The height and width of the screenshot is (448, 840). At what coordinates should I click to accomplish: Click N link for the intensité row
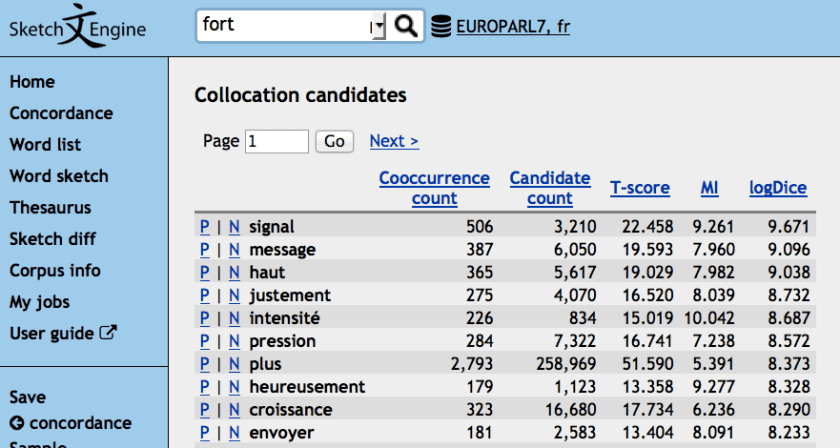(234, 319)
